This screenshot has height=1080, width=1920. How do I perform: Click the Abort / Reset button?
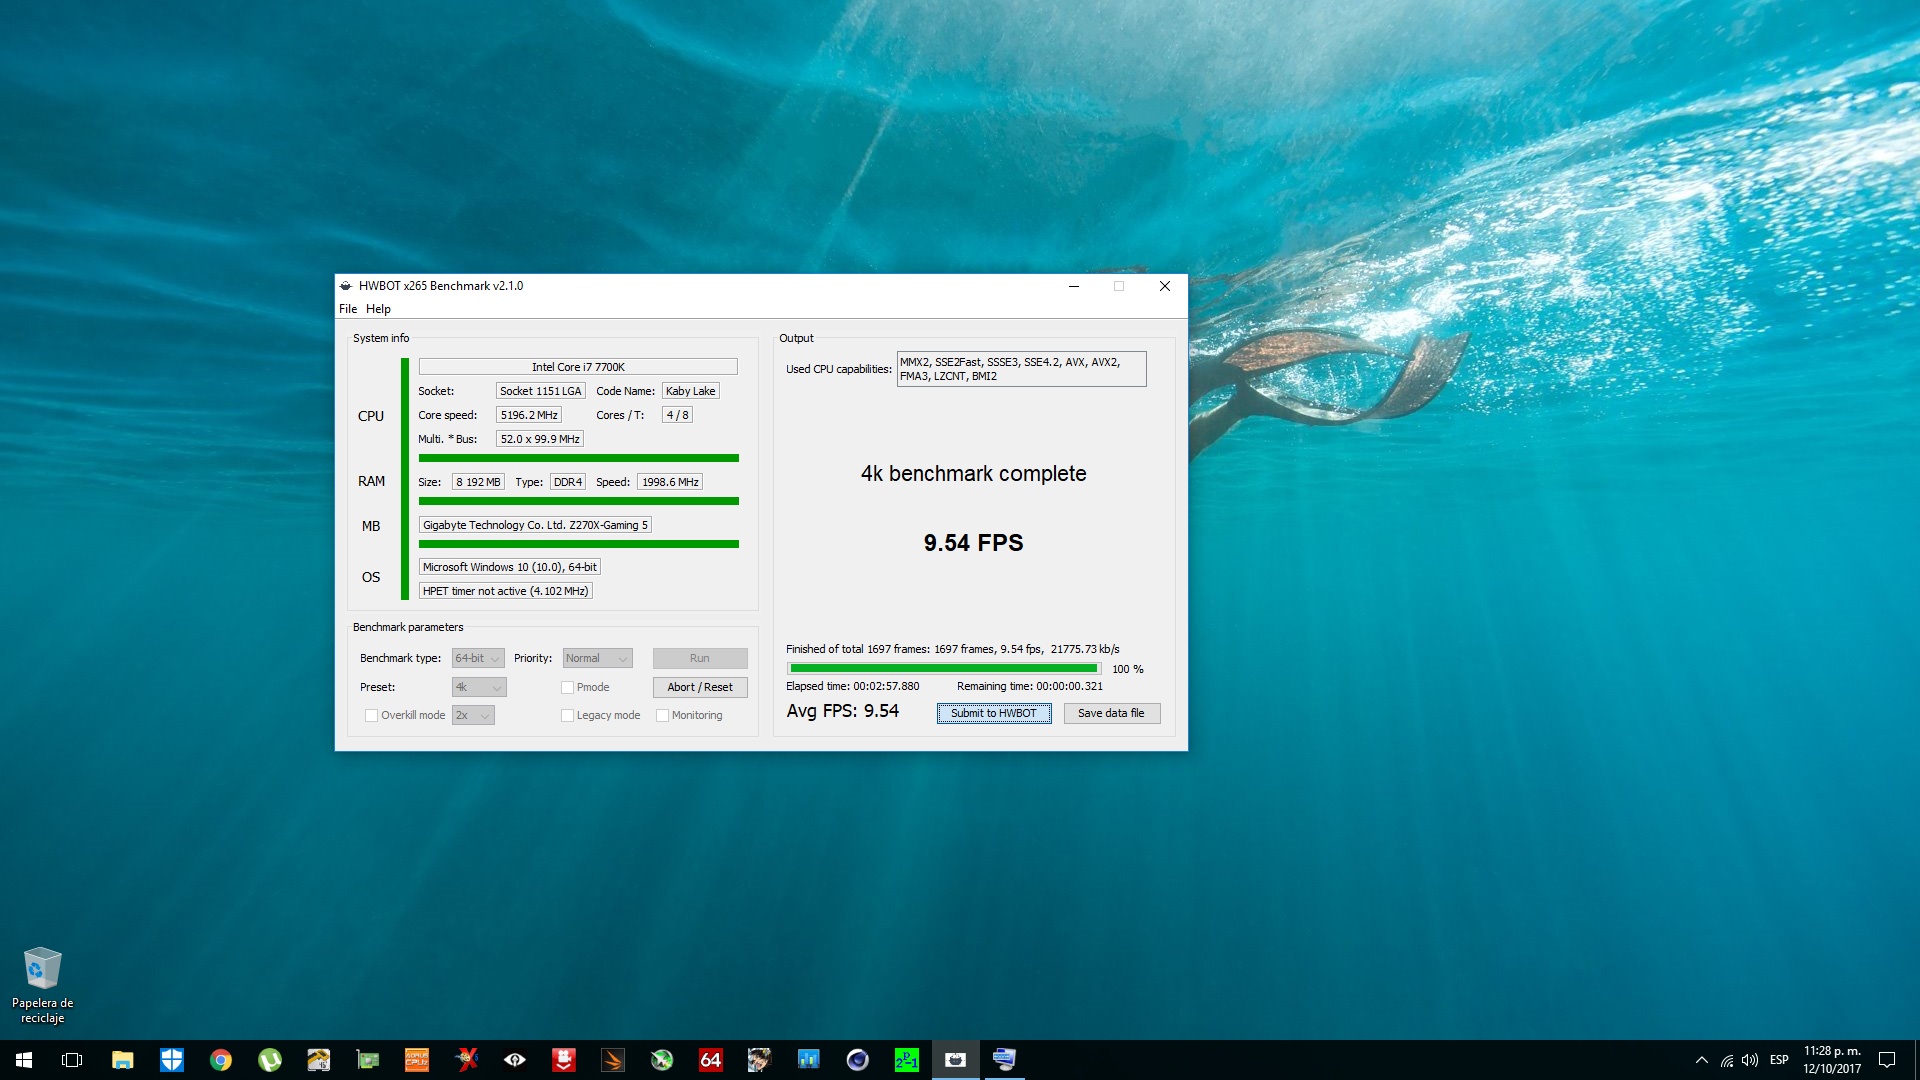tap(700, 688)
